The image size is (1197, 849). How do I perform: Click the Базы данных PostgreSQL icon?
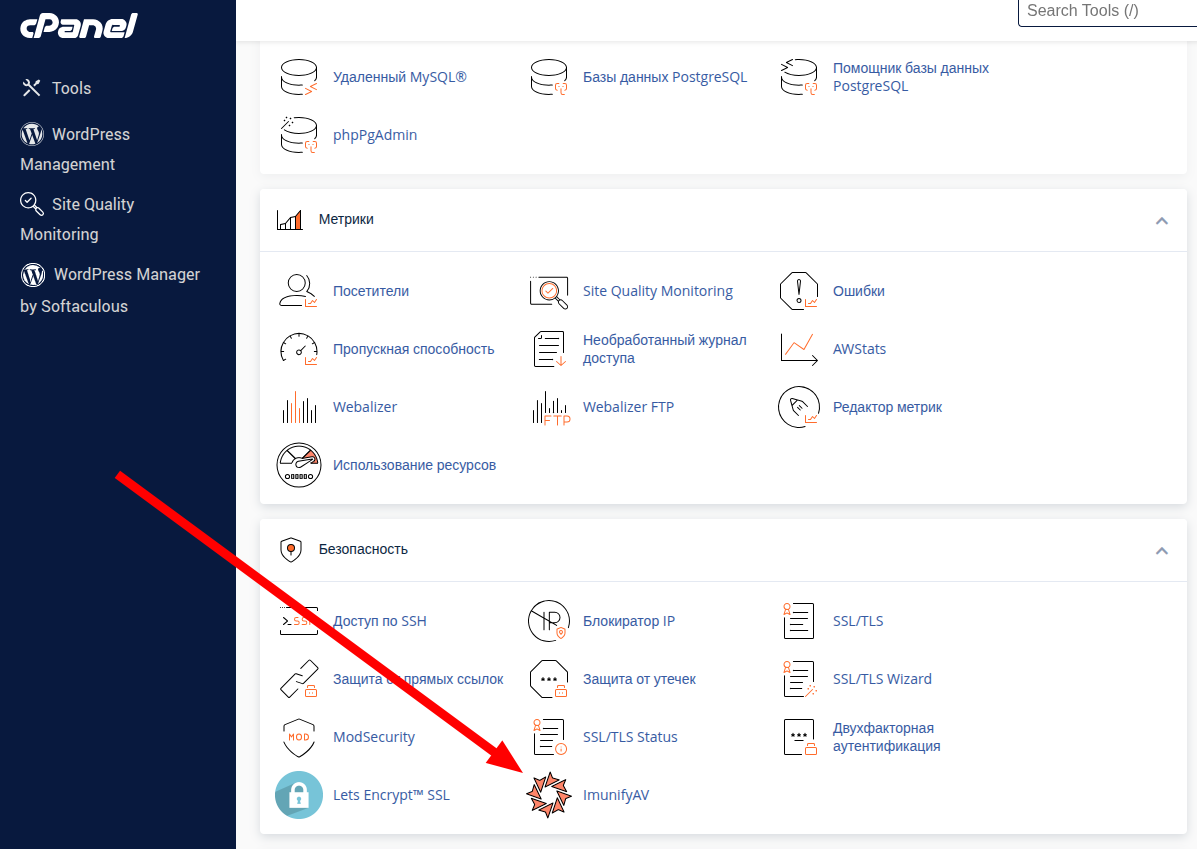(549, 77)
